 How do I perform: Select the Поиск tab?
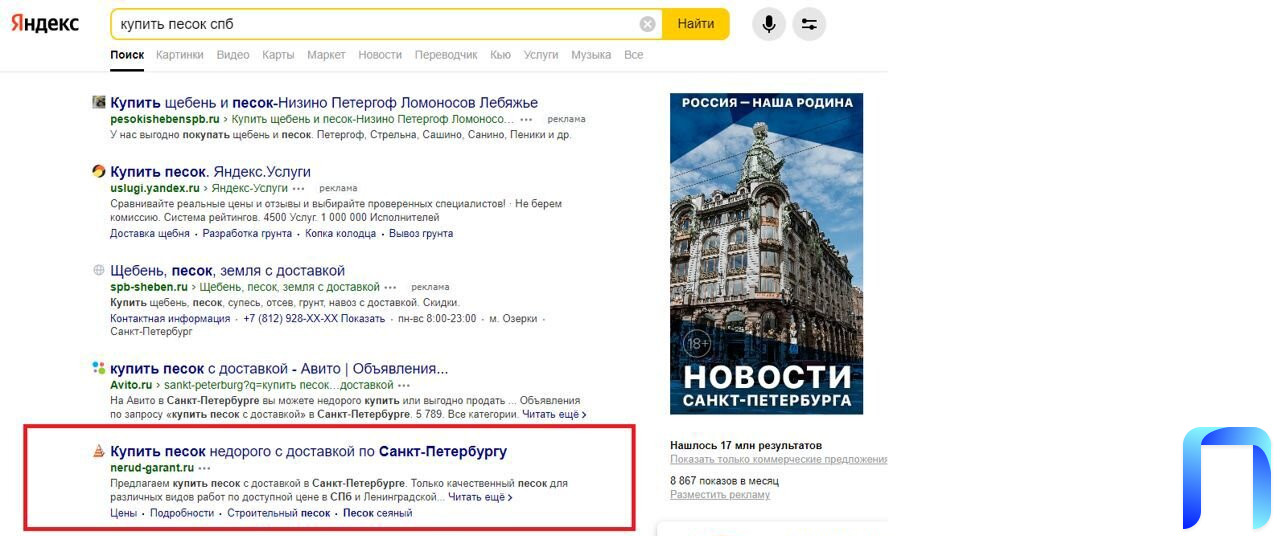pos(127,55)
